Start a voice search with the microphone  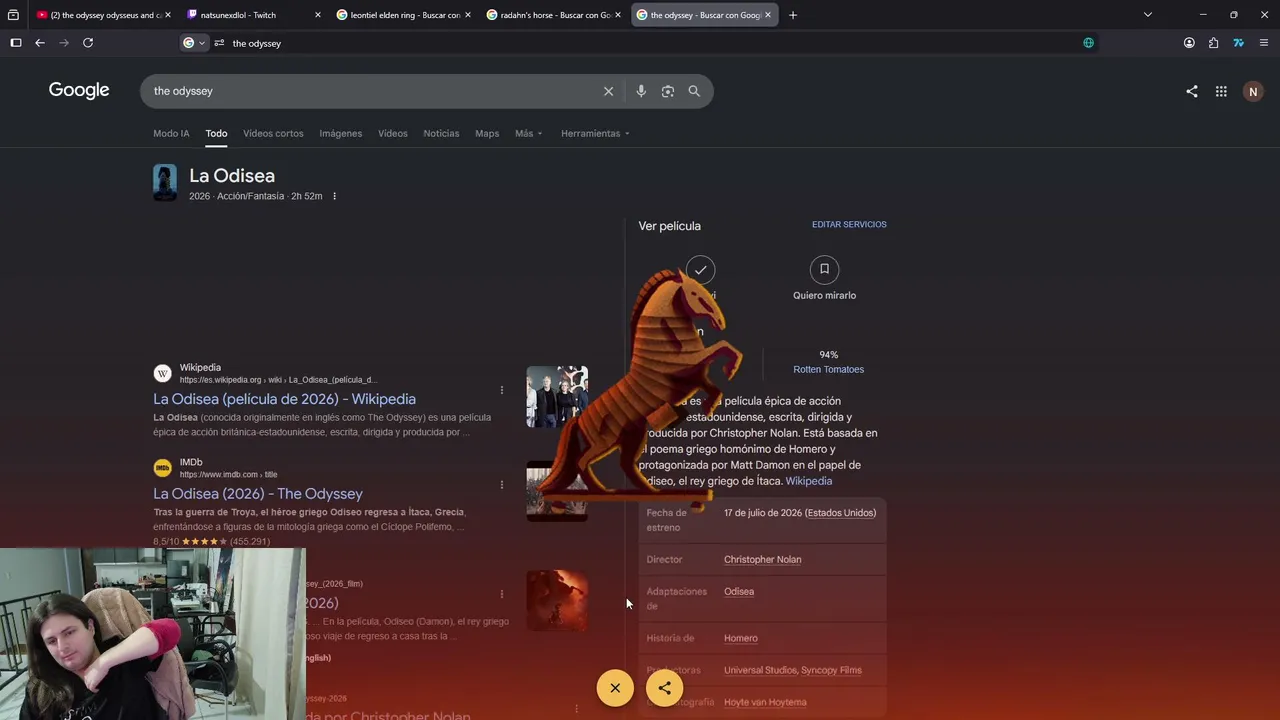pos(641,91)
